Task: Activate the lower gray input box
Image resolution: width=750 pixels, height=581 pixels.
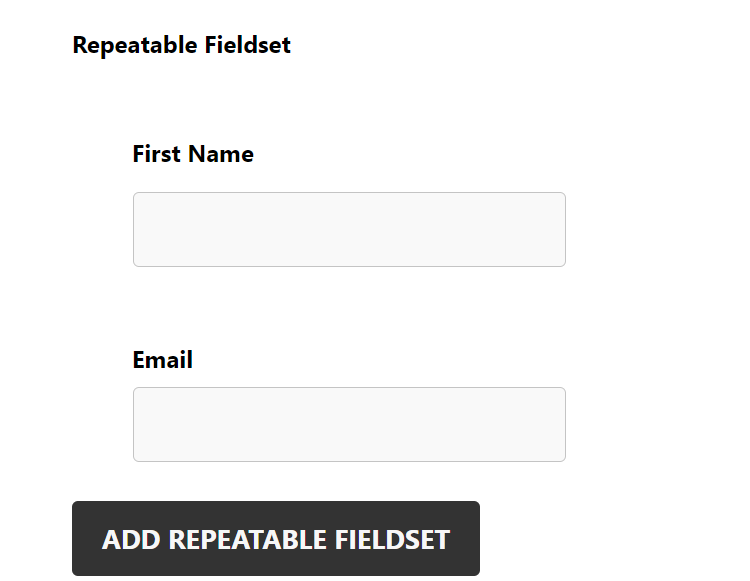Action: point(349,424)
